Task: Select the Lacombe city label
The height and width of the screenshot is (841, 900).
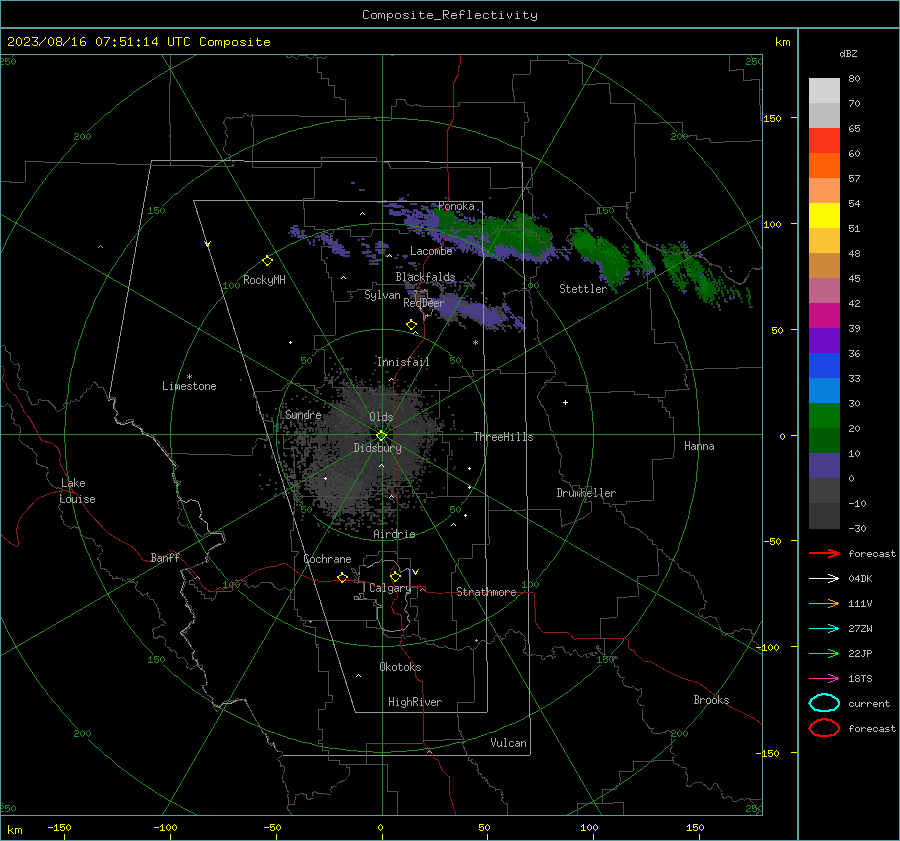Action: (x=431, y=251)
